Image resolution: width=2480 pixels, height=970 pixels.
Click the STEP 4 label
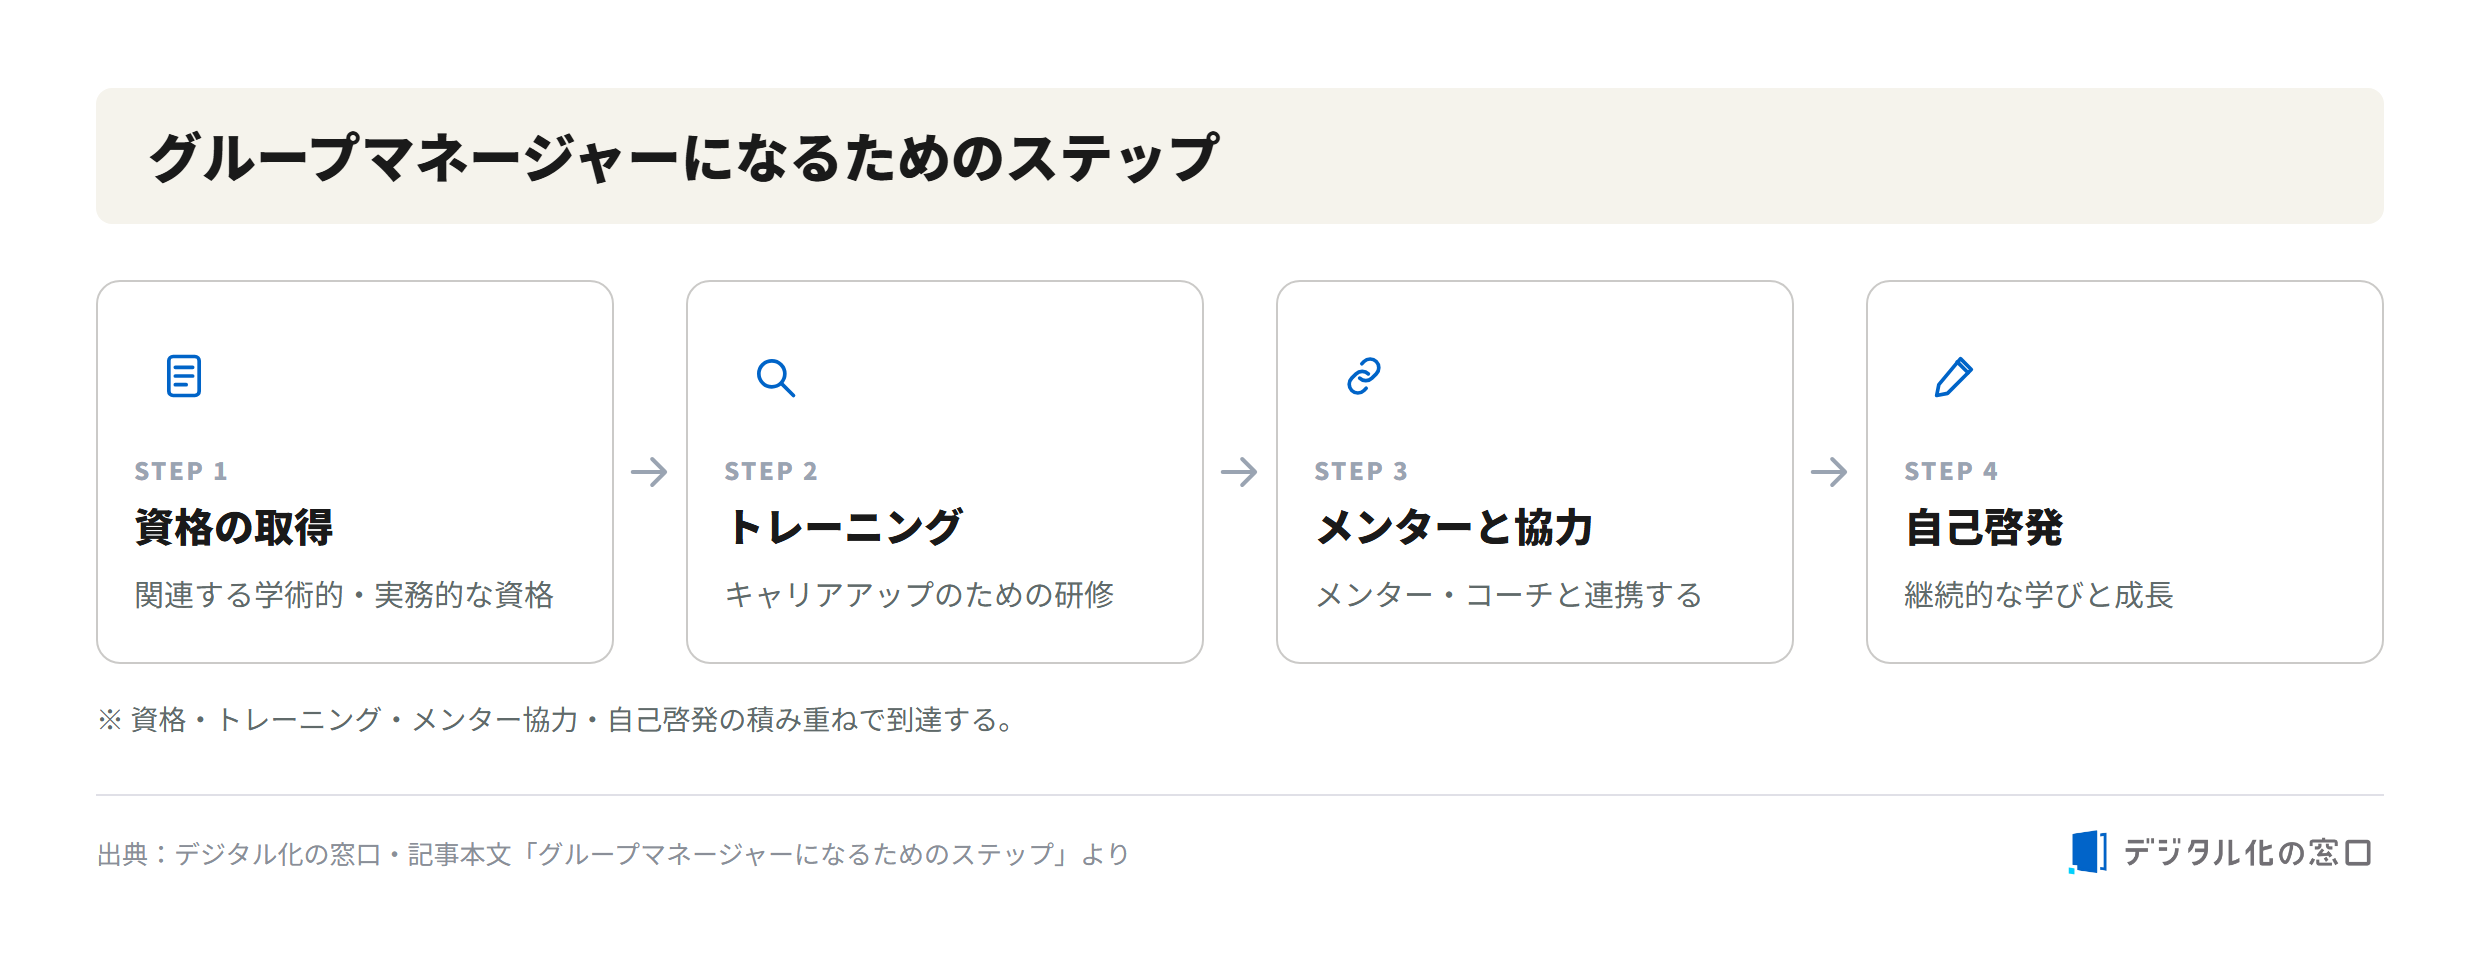coord(1951,471)
